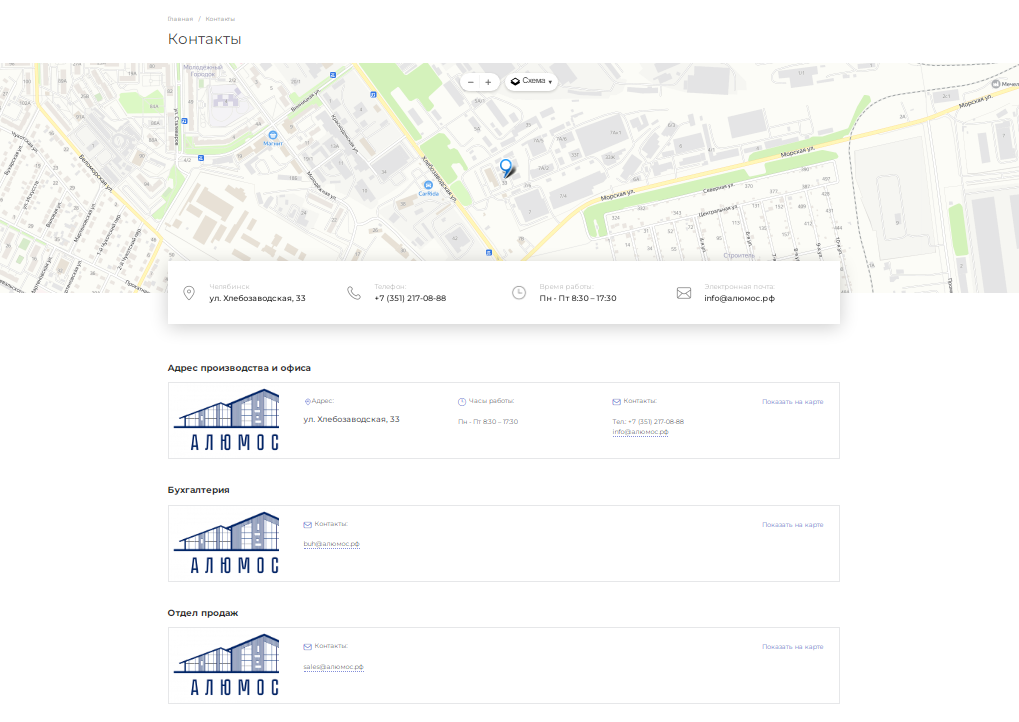Zoom out the map with minus button
Viewport: 1019px width, 722px height.
[471, 82]
